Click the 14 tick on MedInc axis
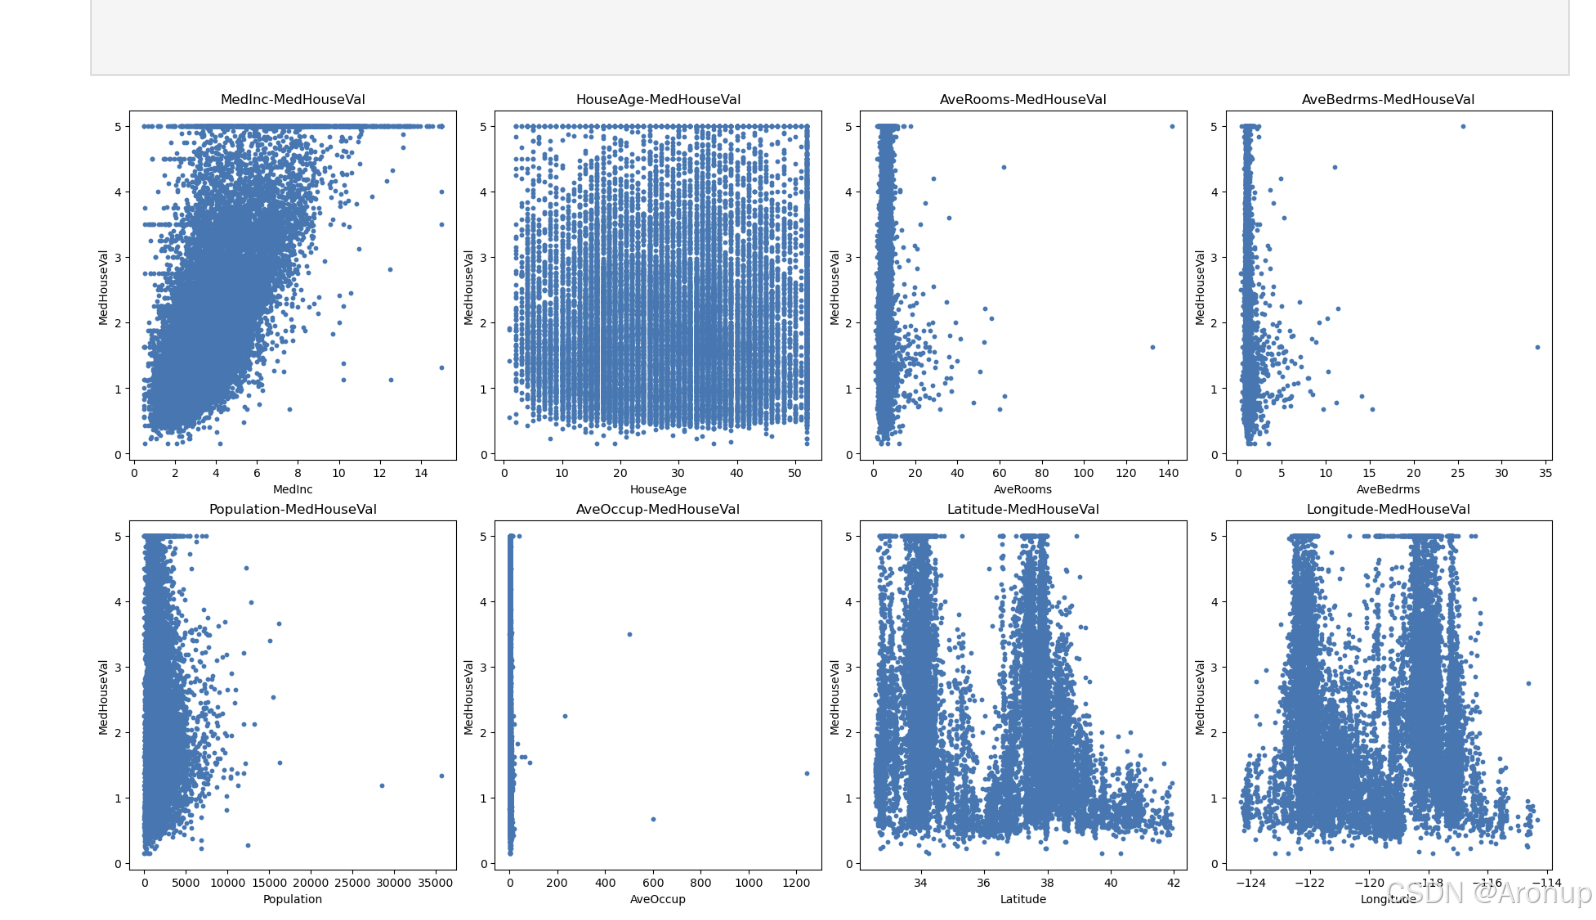Viewport: 1596px width, 920px height. (421, 473)
